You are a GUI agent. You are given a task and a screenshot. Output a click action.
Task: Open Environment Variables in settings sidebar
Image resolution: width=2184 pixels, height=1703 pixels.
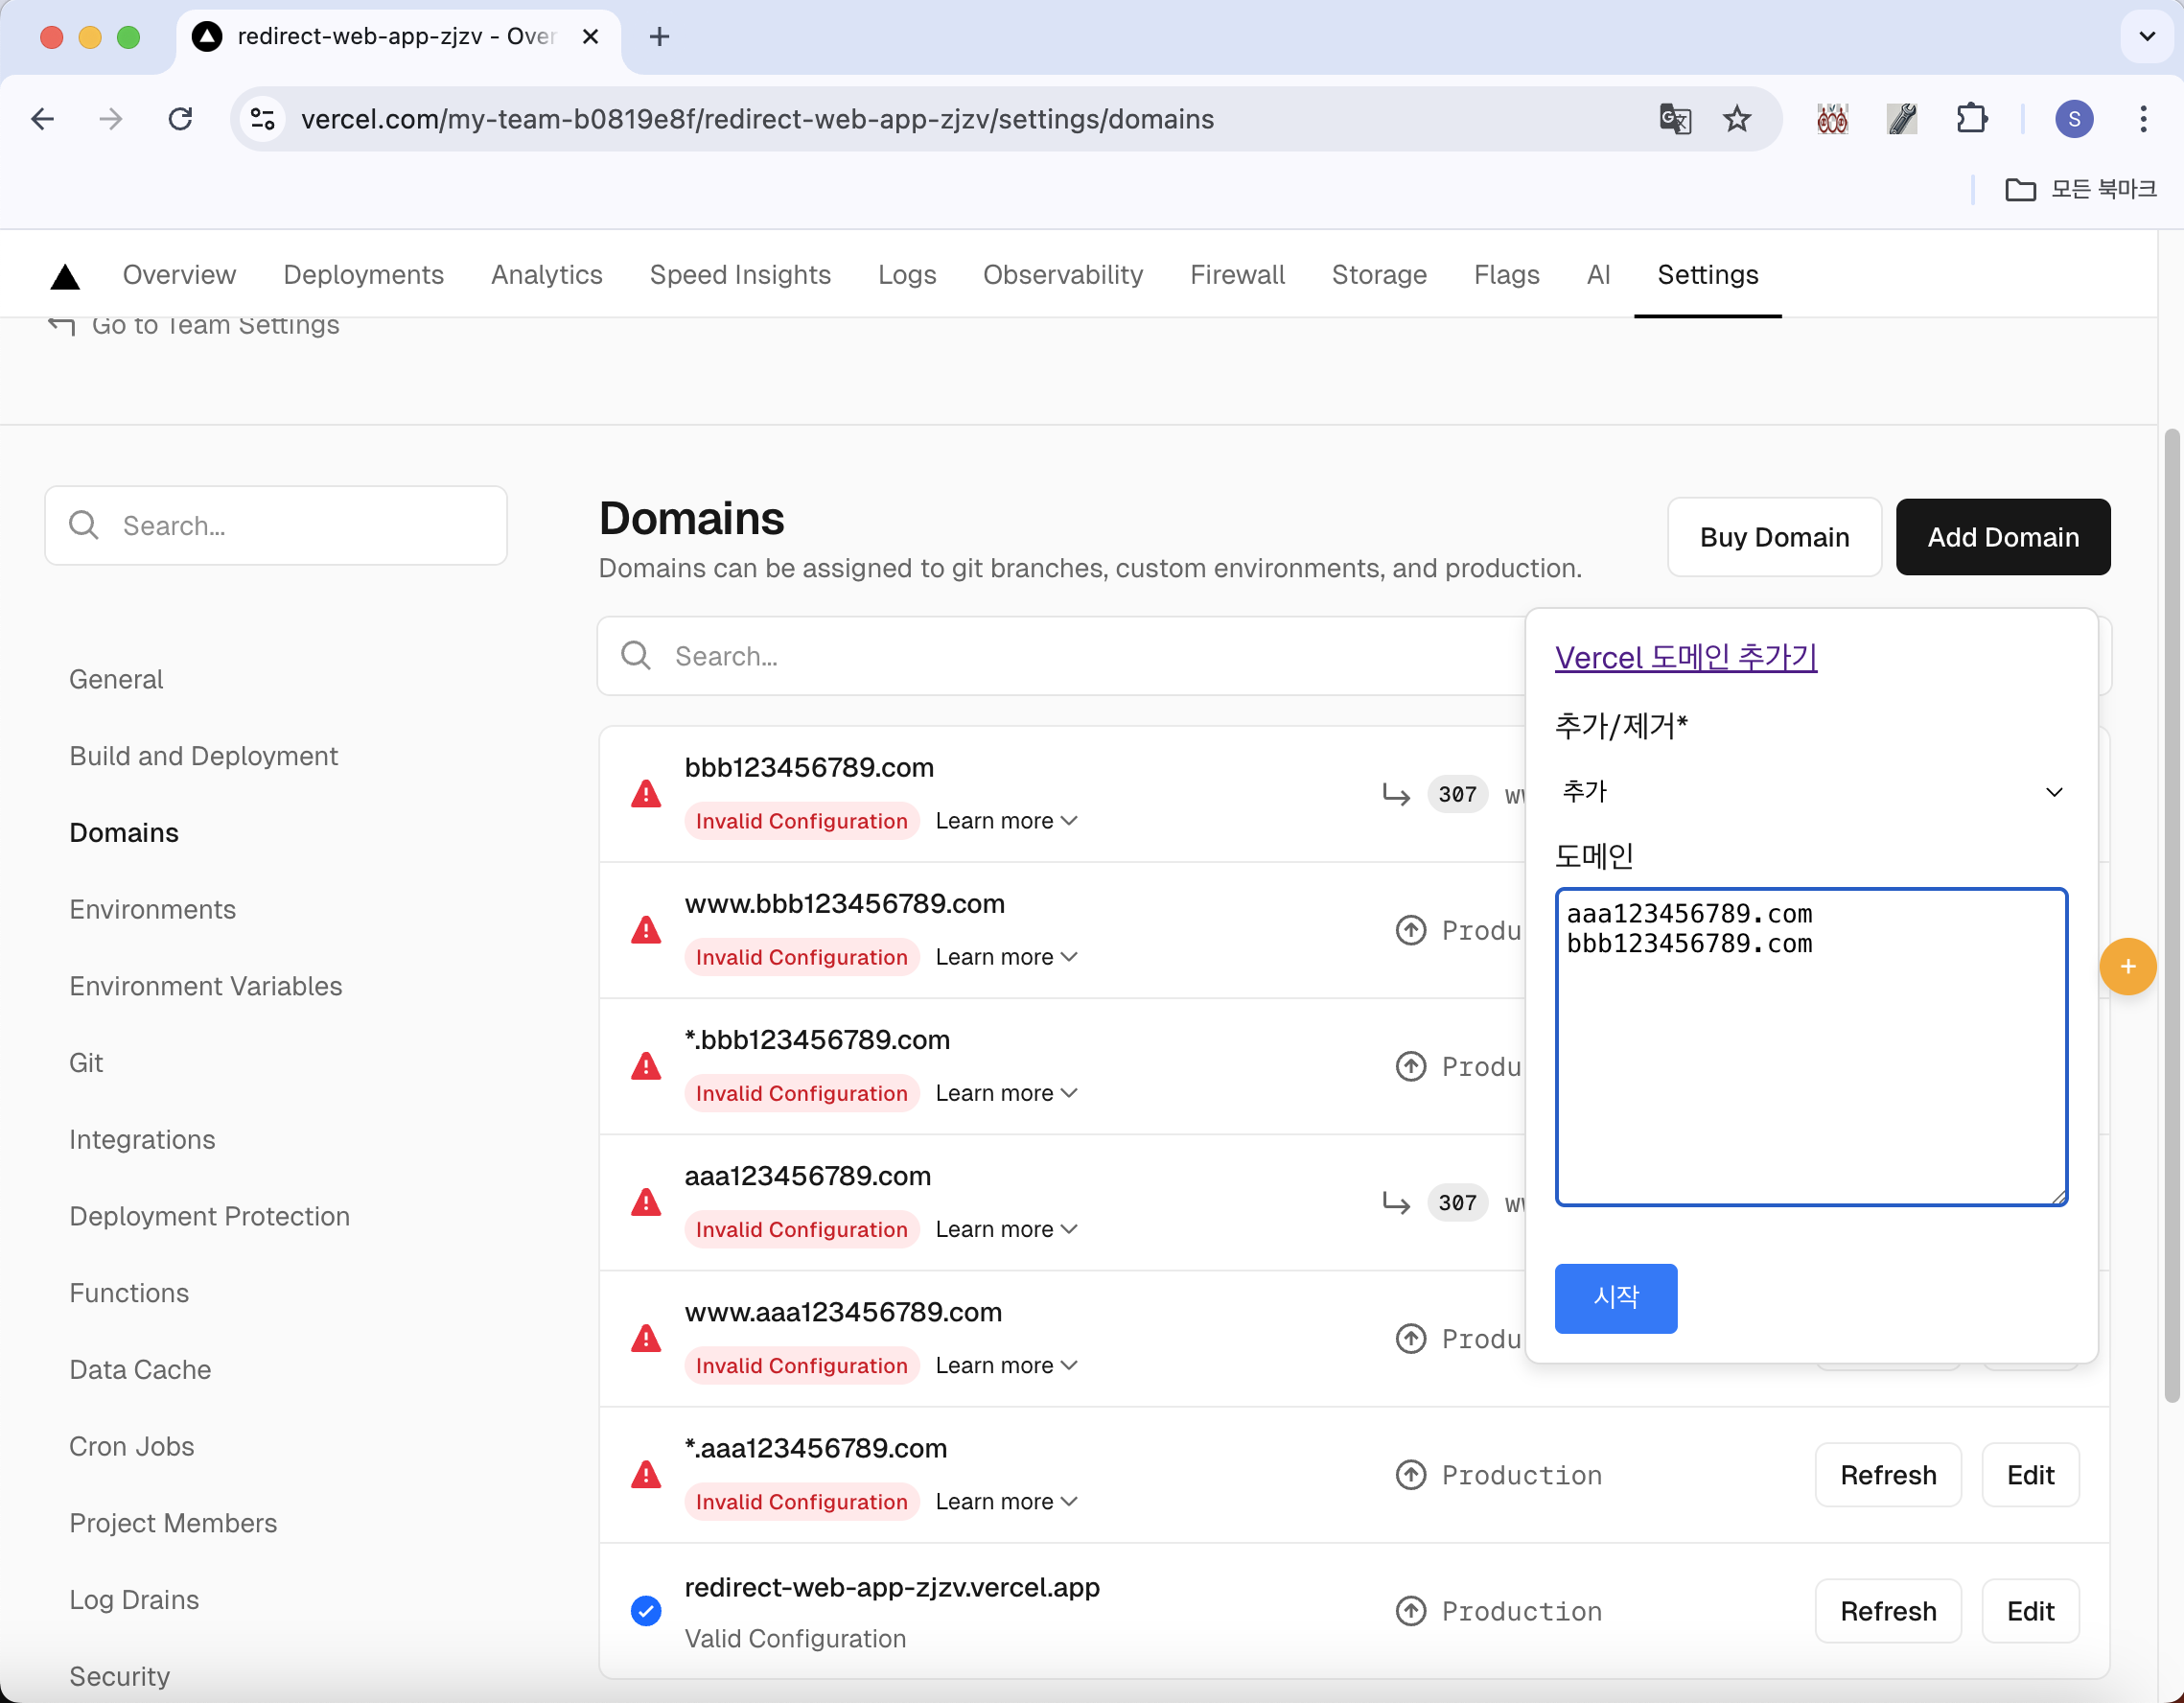coord(205,986)
